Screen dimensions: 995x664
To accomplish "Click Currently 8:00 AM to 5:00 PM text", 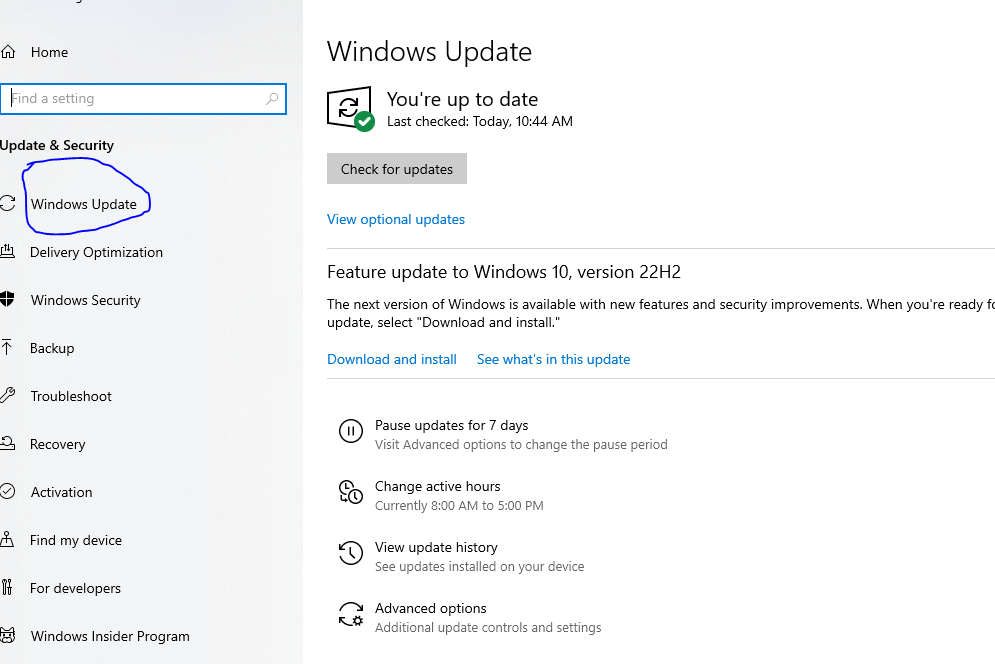I will click(459, 506).
